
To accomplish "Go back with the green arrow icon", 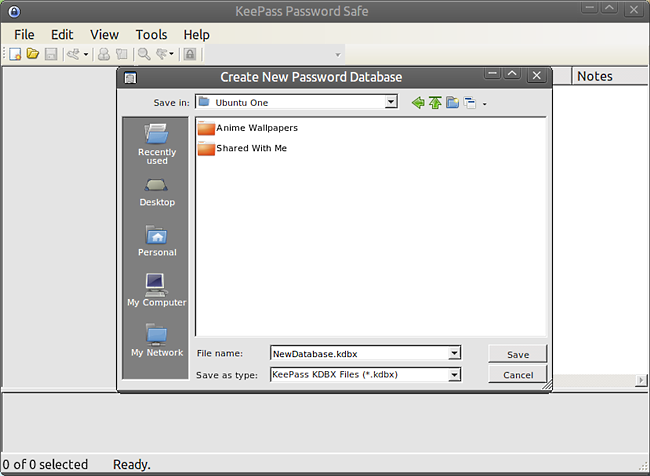I will coord(418,102).
